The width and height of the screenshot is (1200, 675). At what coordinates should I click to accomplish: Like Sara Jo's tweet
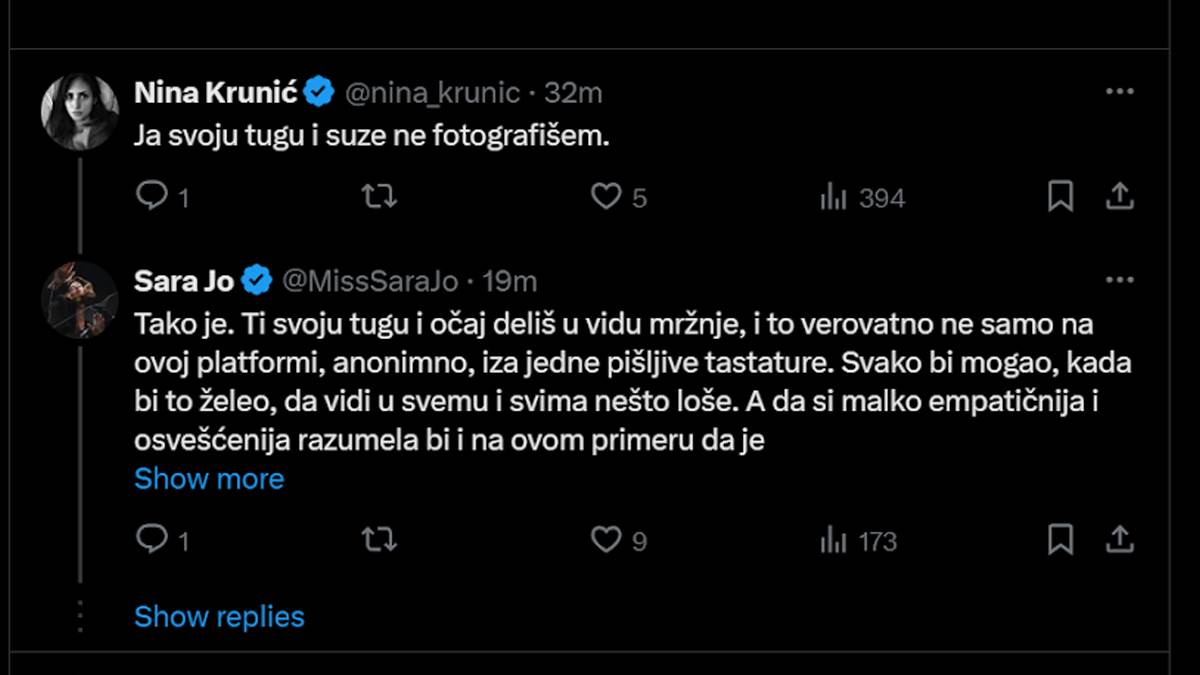(606, 541)
